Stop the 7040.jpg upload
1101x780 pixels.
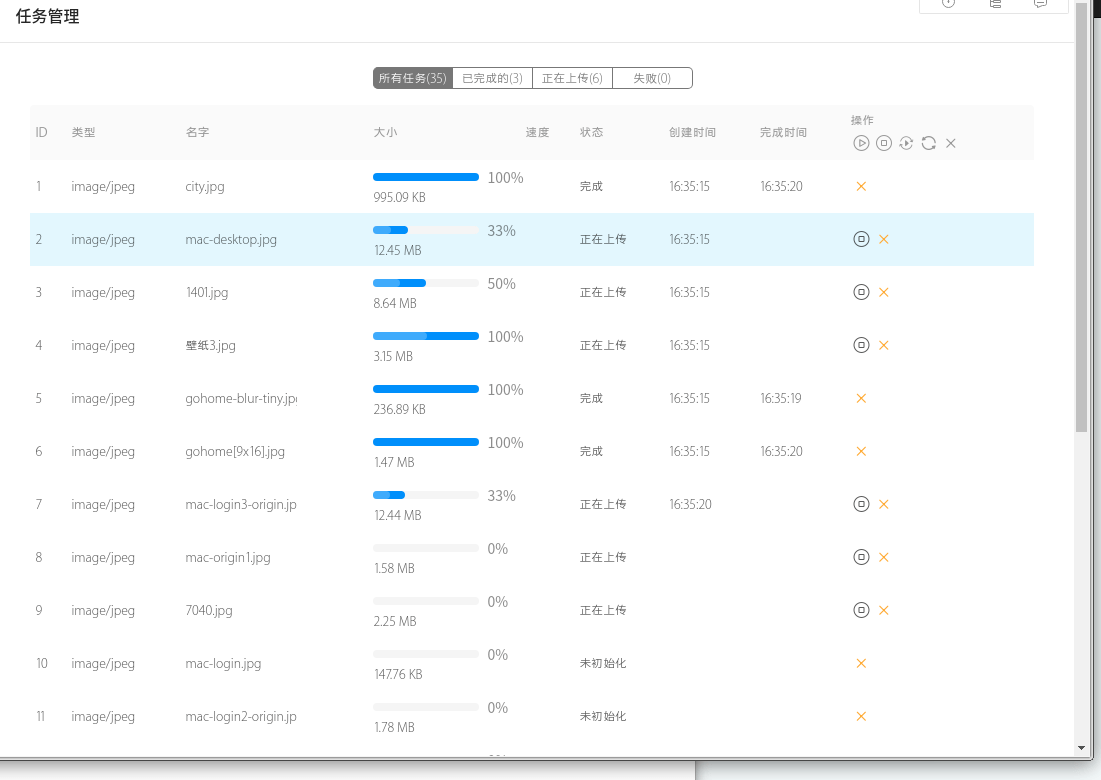click(x=861, y=610)
